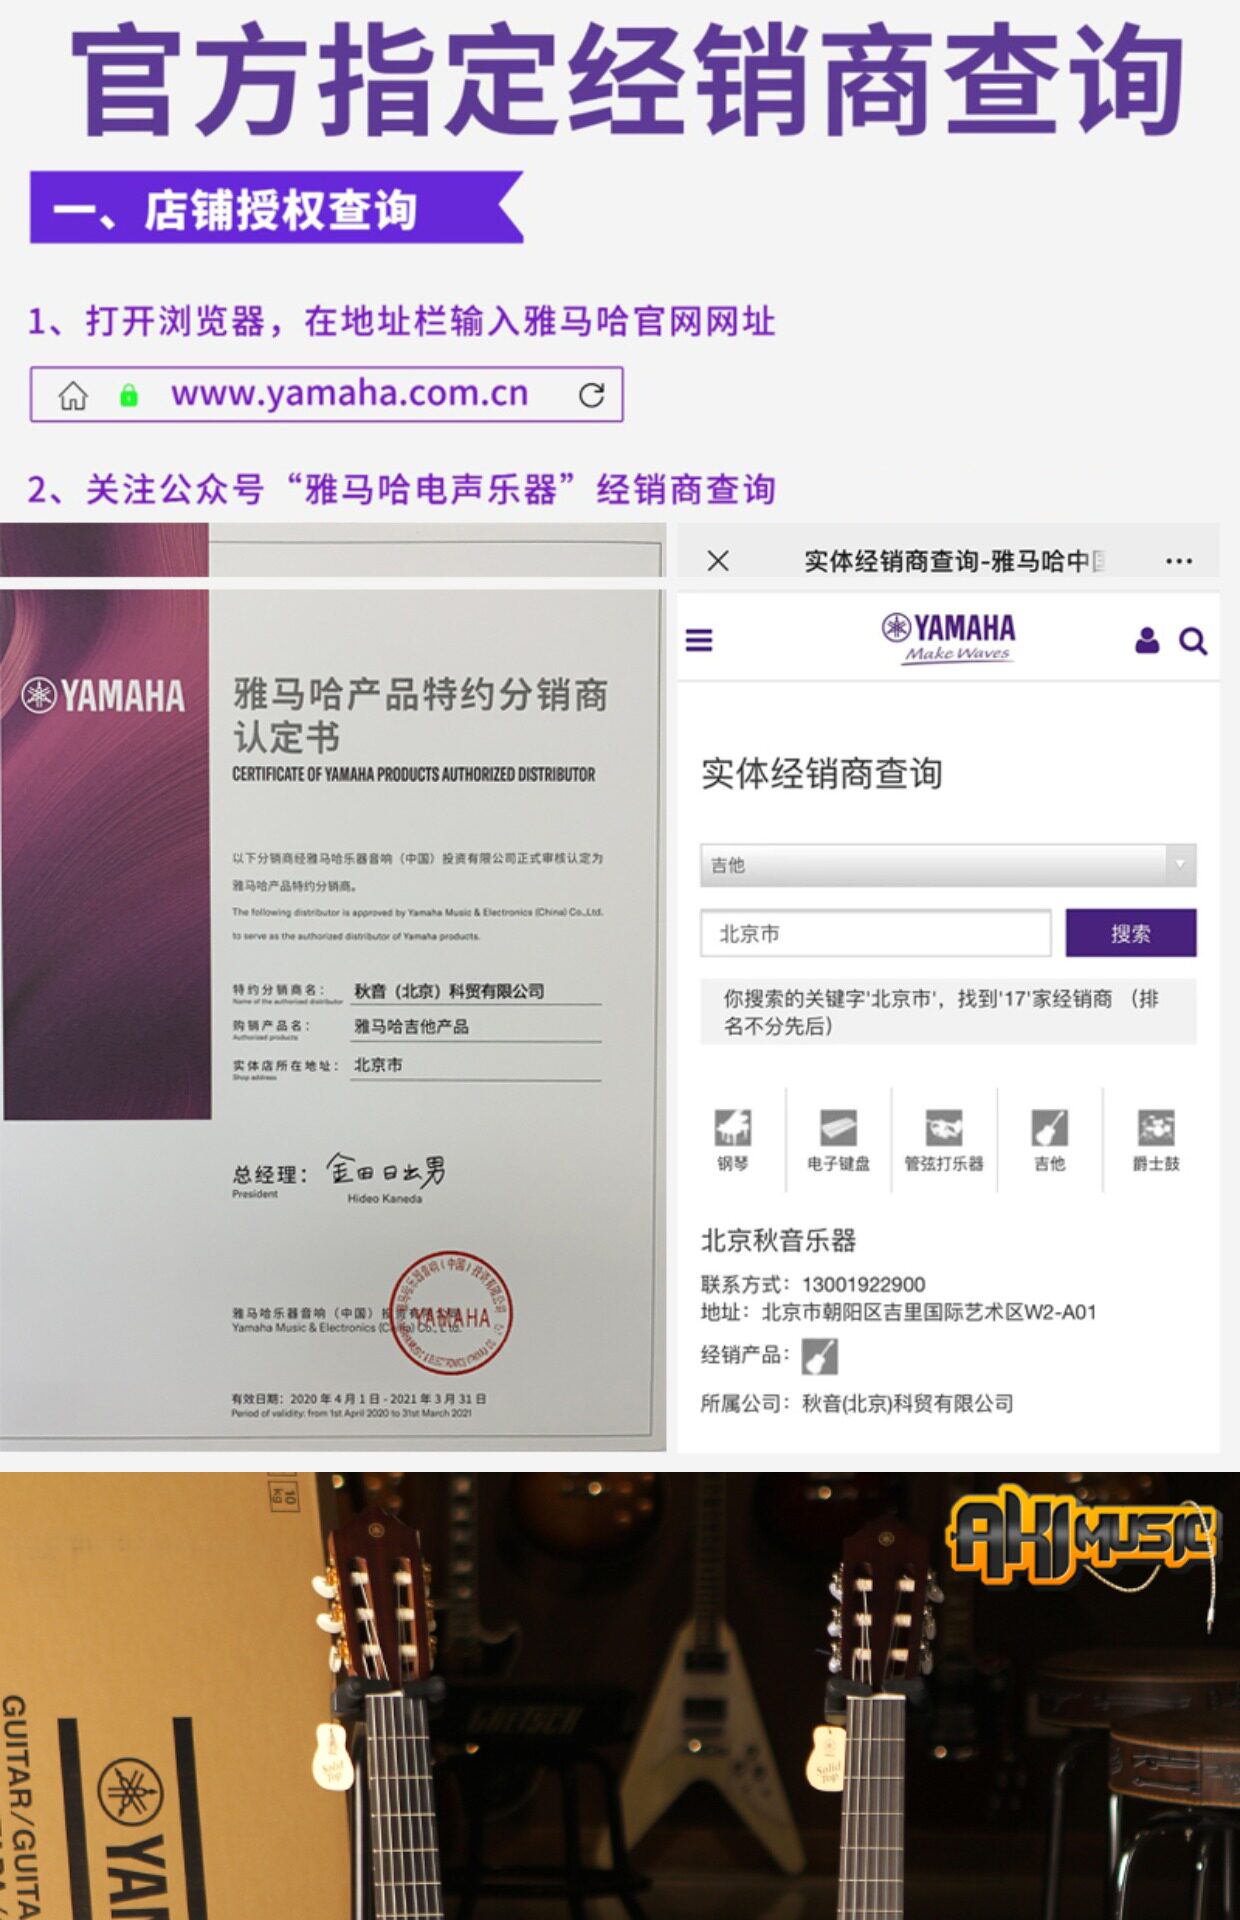Click the address 北京市朝阳区吉里国际艺术区W2-A01
This screenshot has width=1240, height=1920.
(929, 1312)
